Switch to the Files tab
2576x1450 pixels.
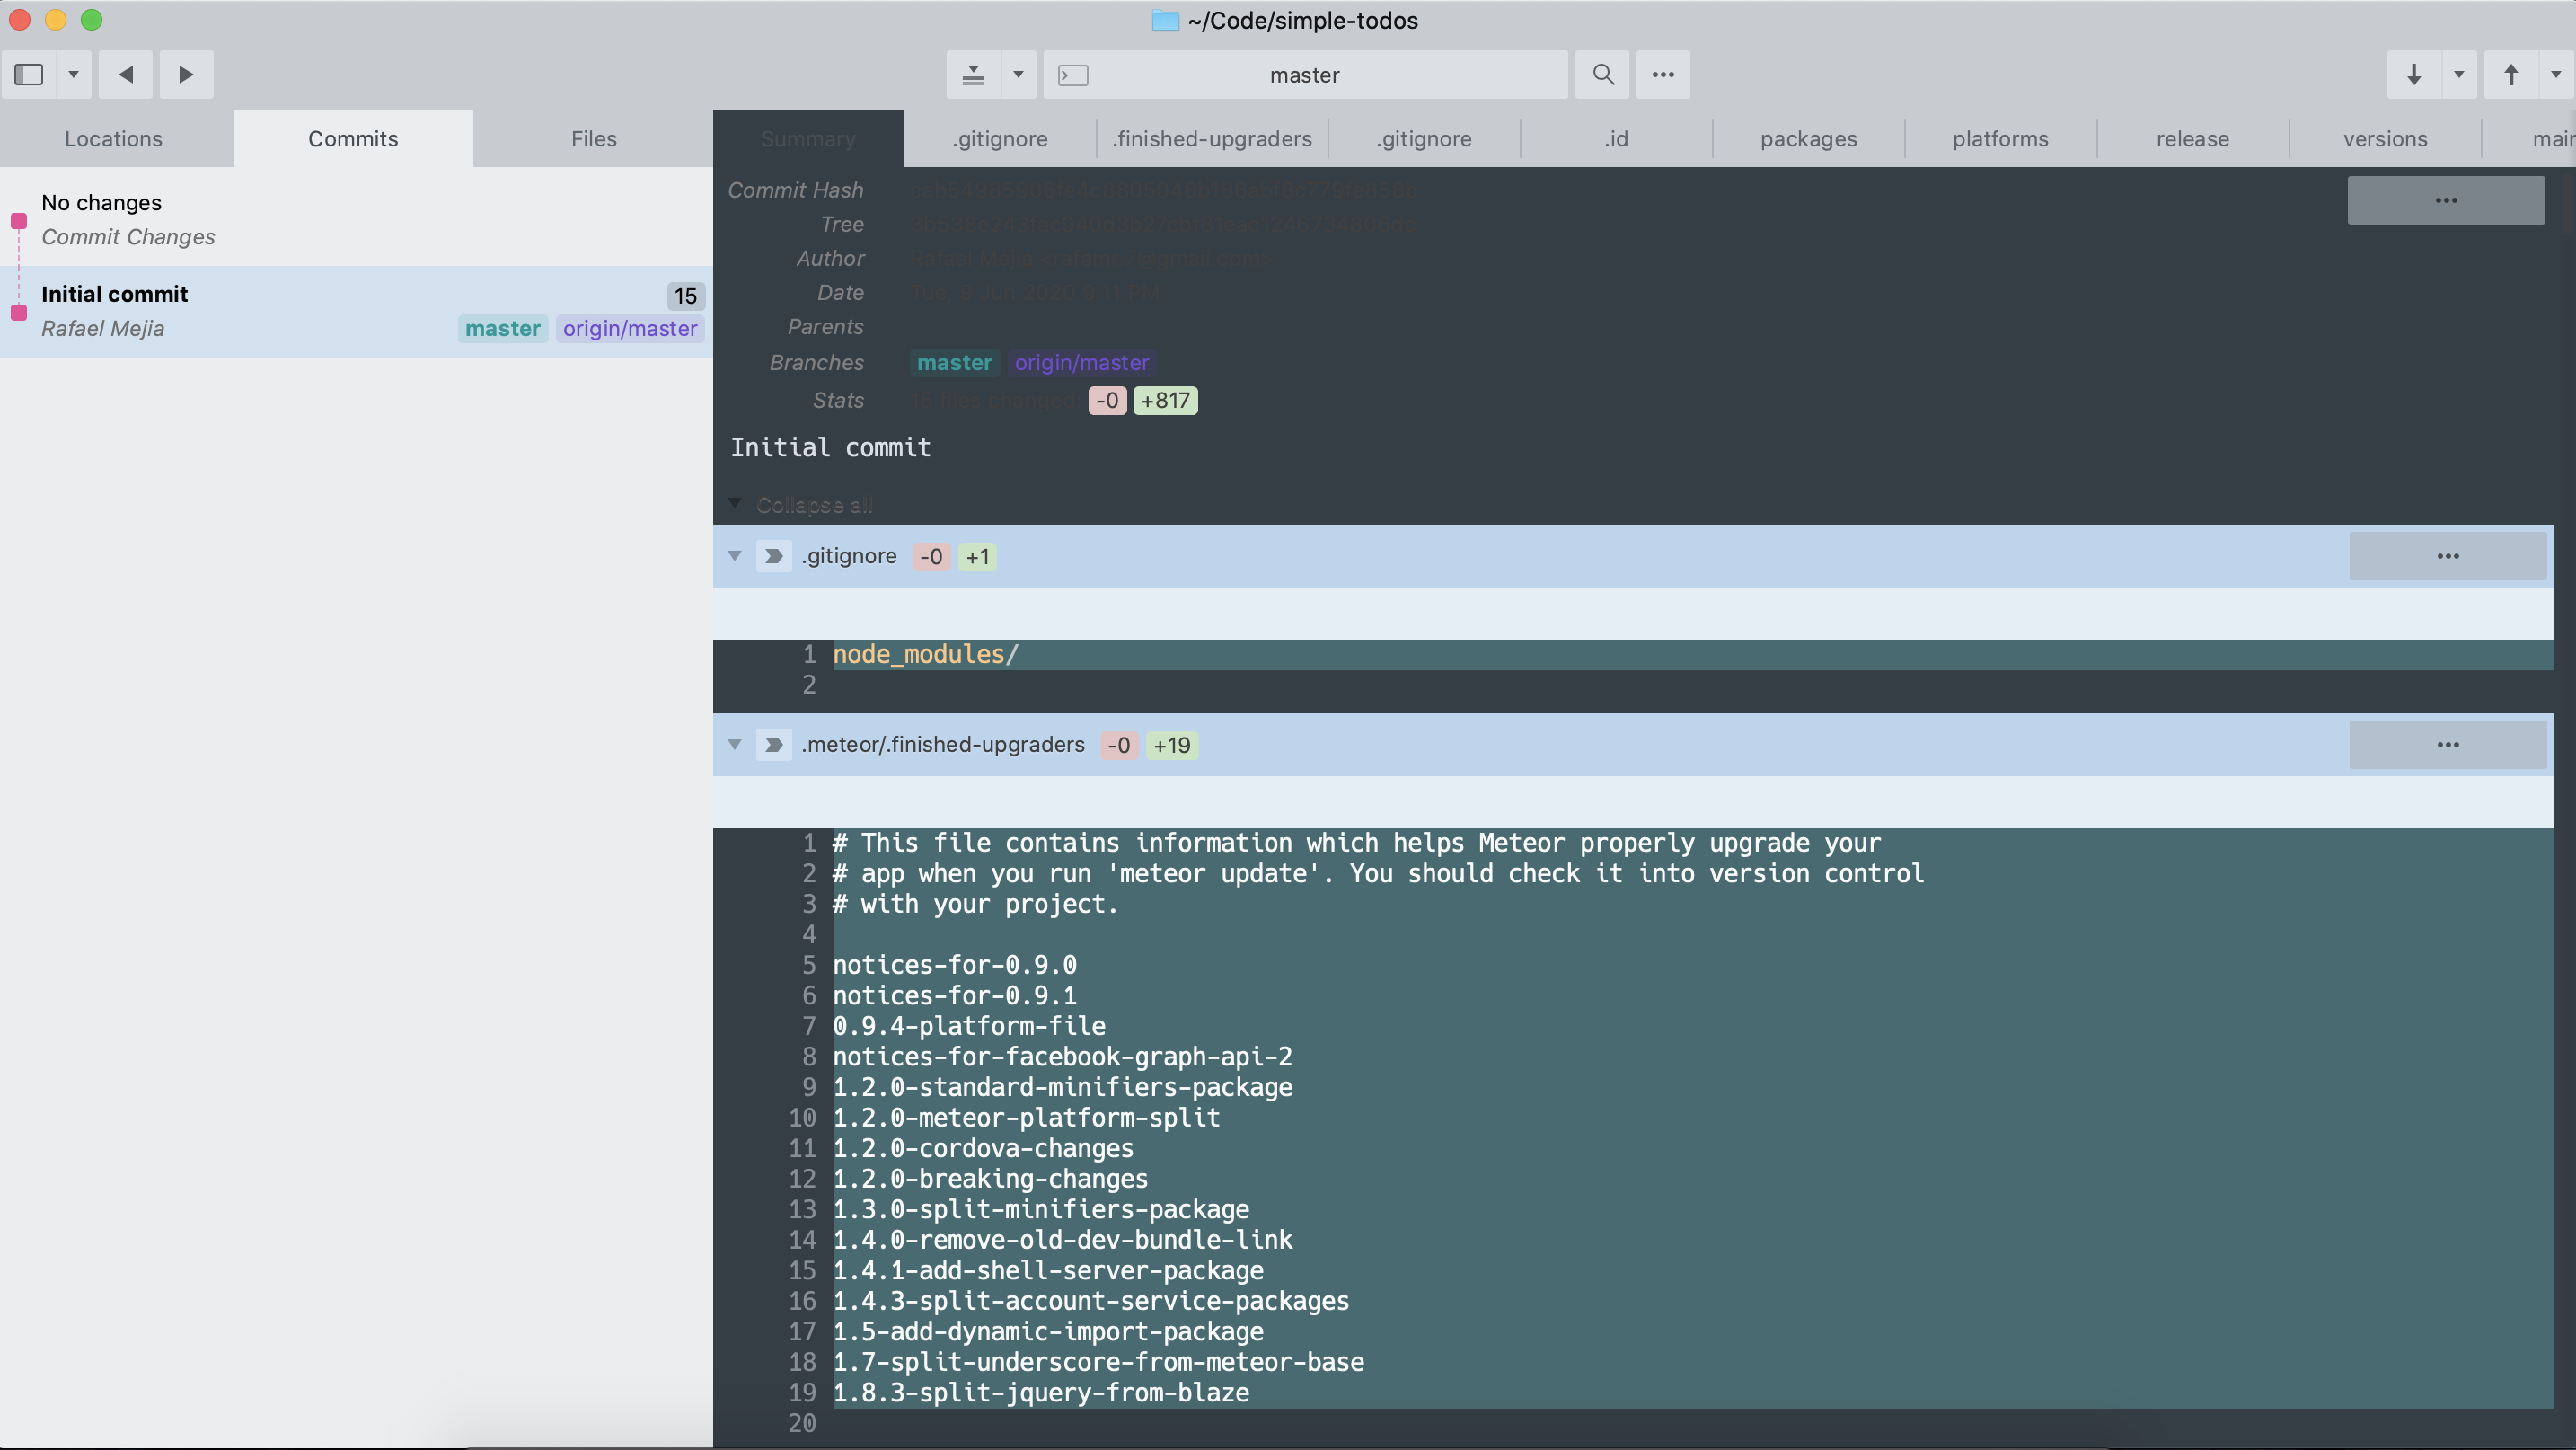click(x=594, y=139)
